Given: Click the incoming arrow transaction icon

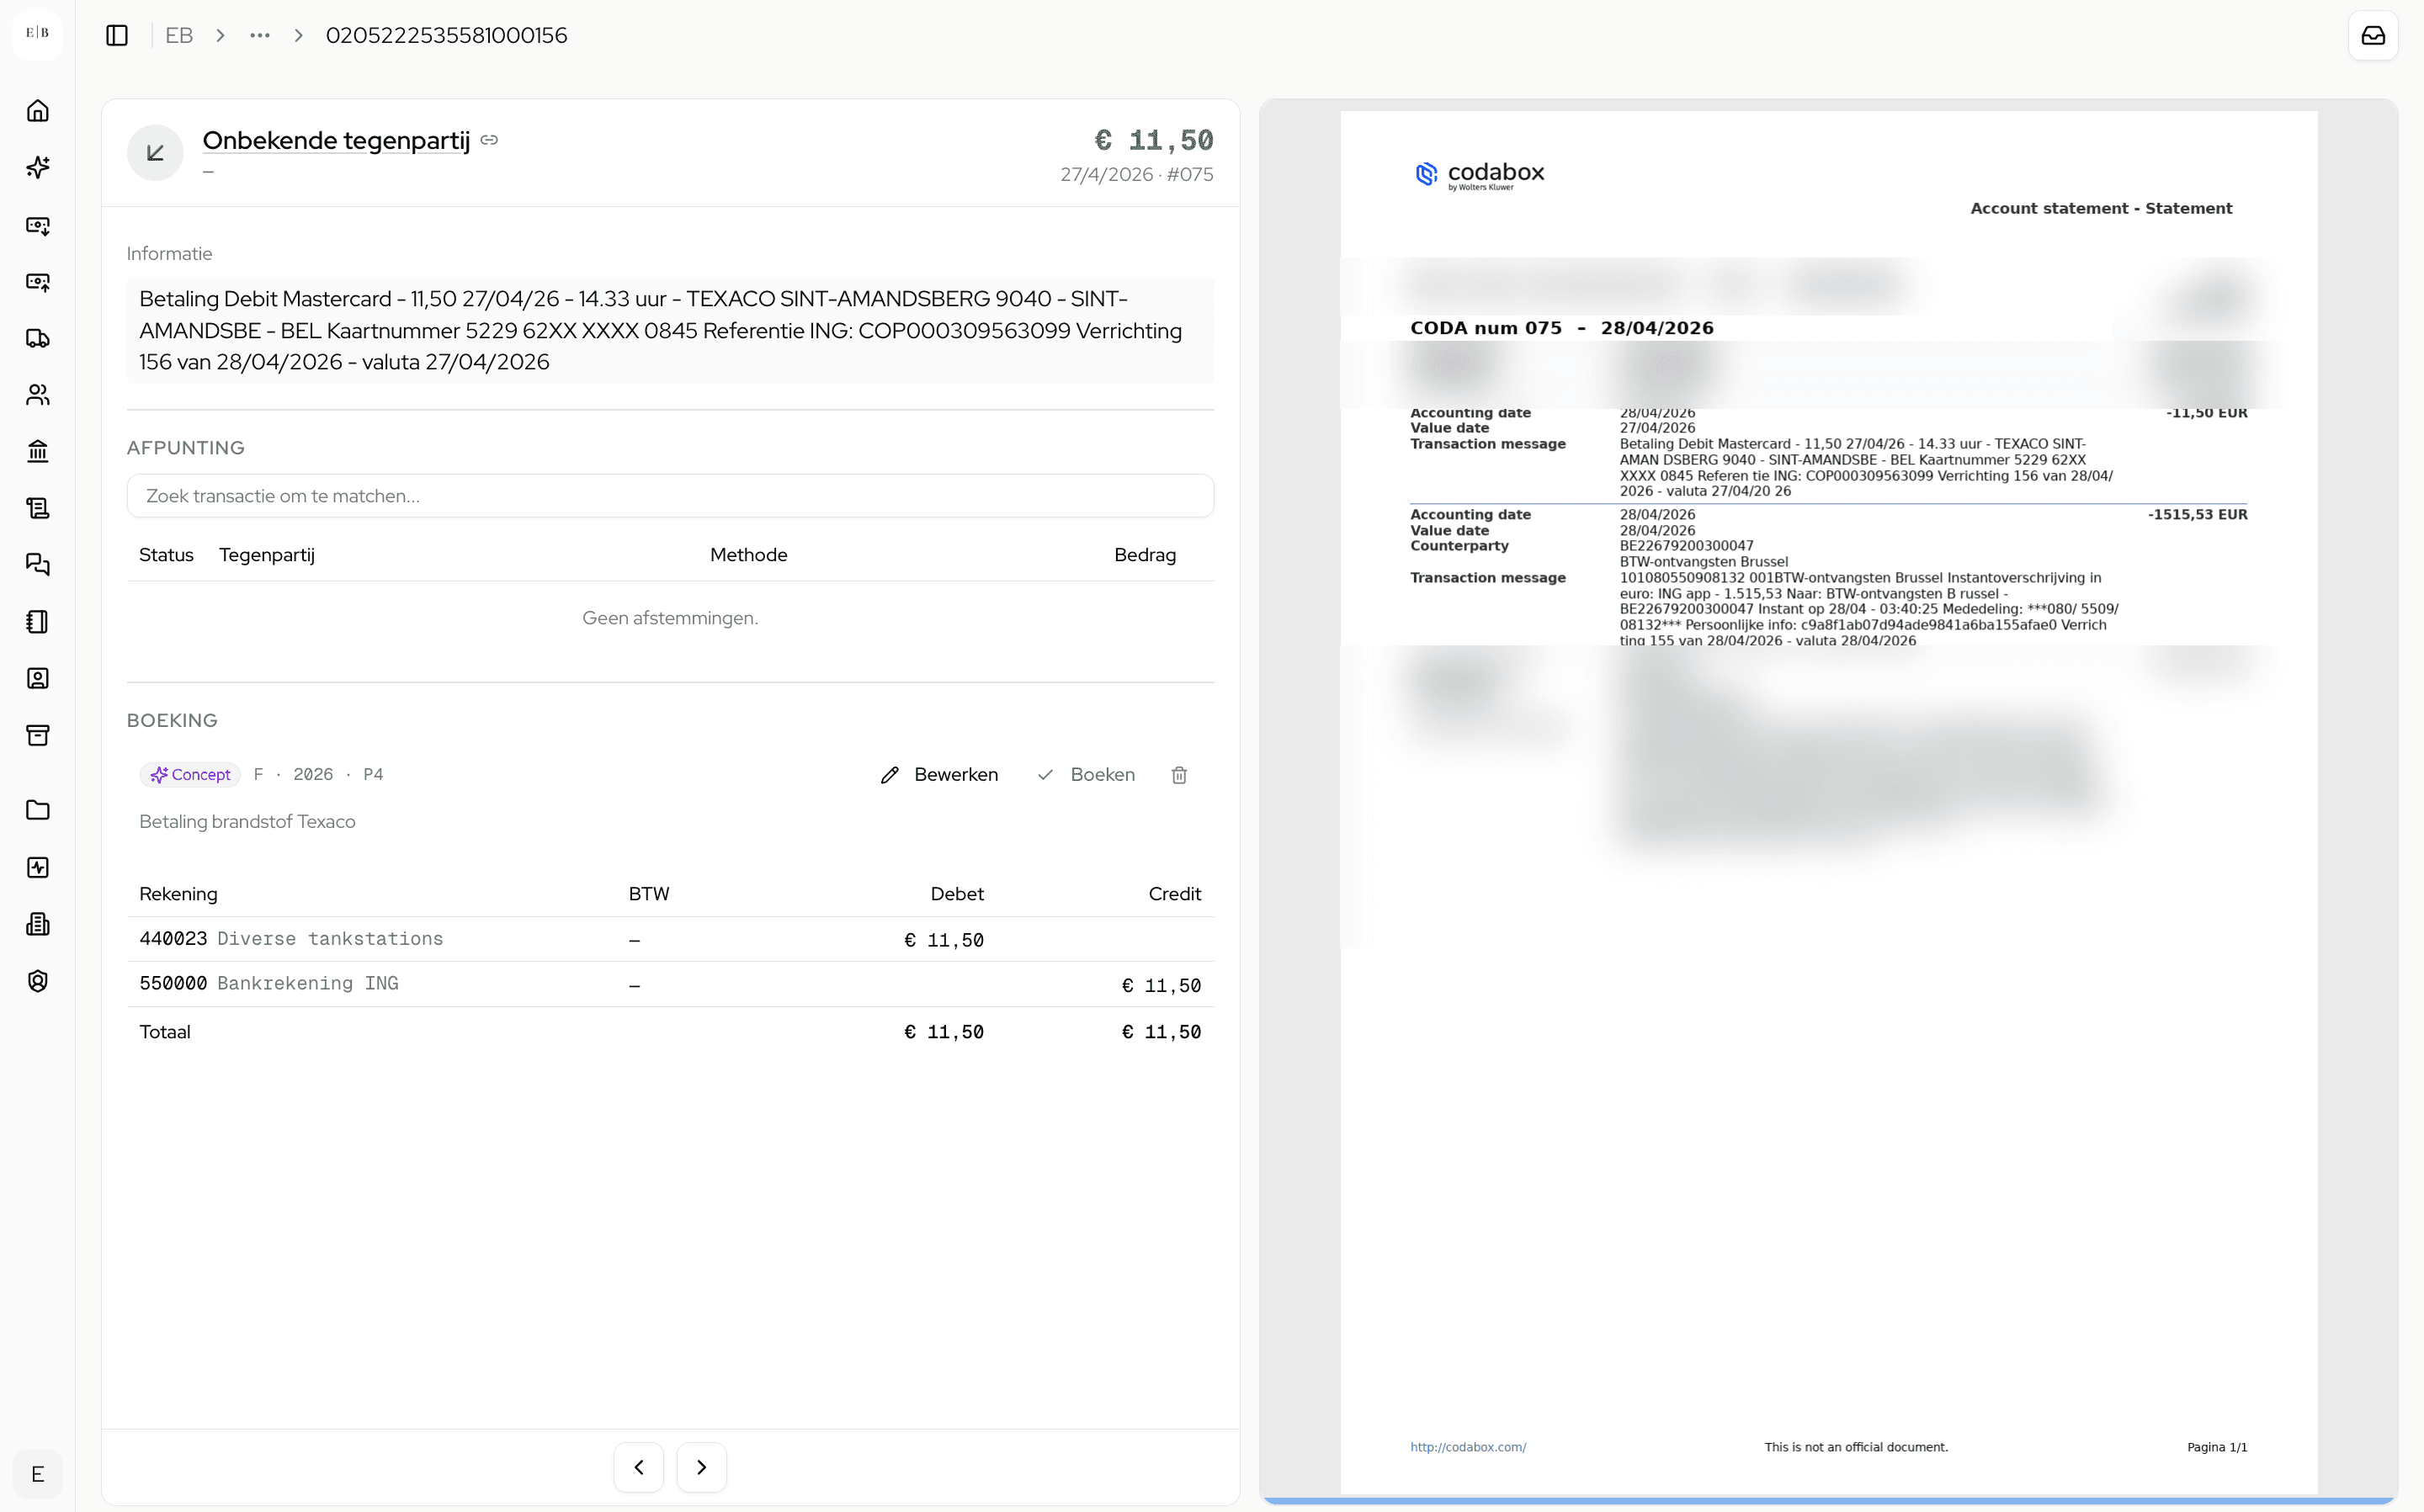Looking at the screenshot, I should click(x=155, y=152).
